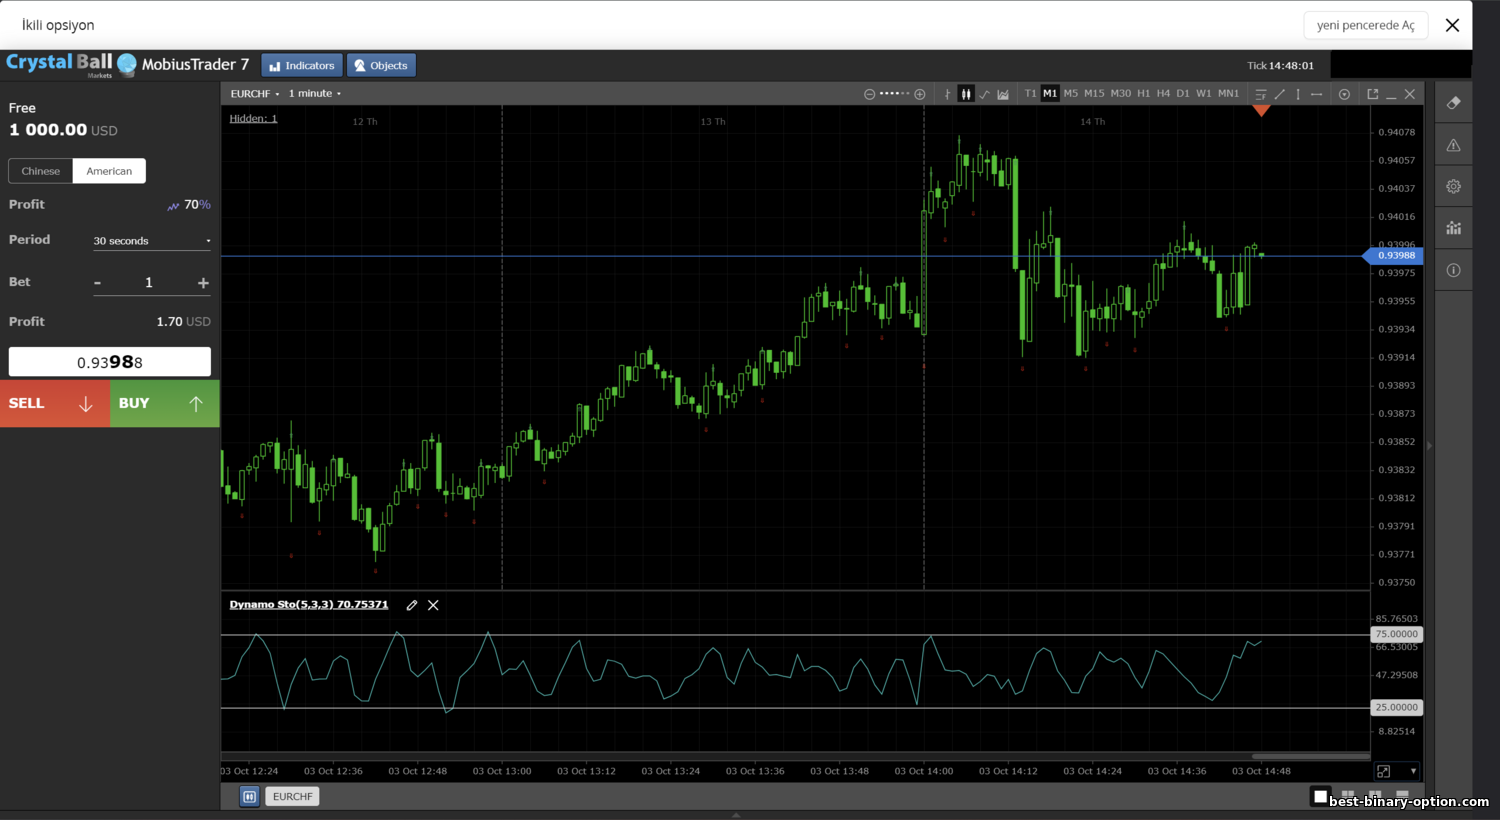
Task: Increase the bet with plus button
Action: [203, 283]
